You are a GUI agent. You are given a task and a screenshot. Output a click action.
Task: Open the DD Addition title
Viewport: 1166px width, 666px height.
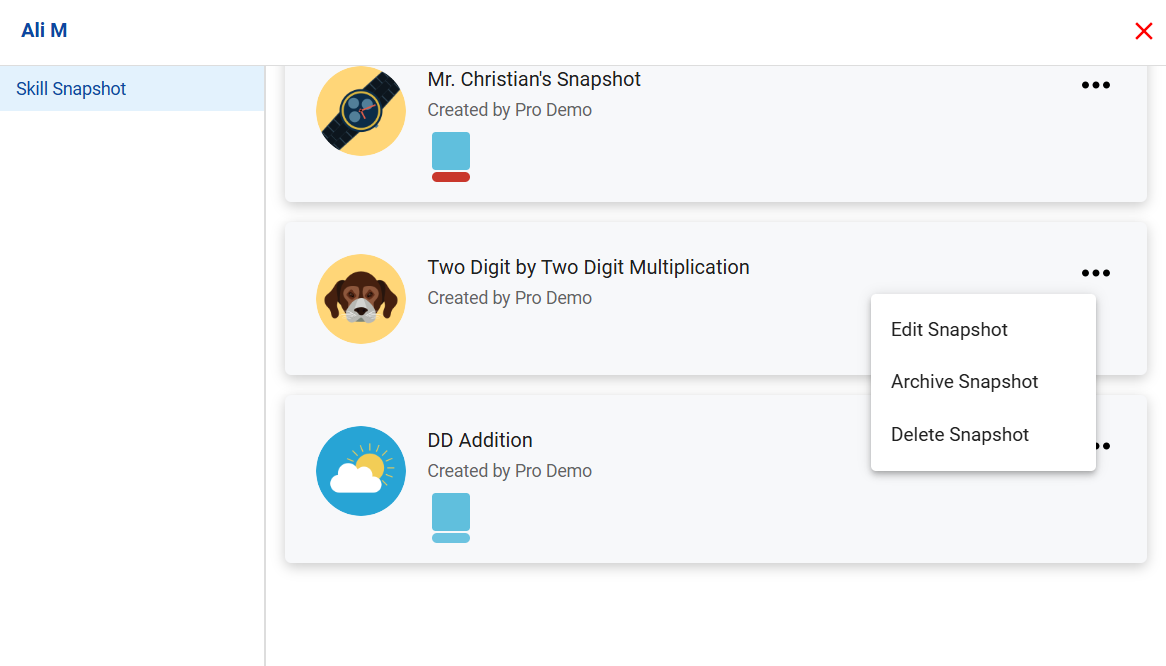pos(480,440)
